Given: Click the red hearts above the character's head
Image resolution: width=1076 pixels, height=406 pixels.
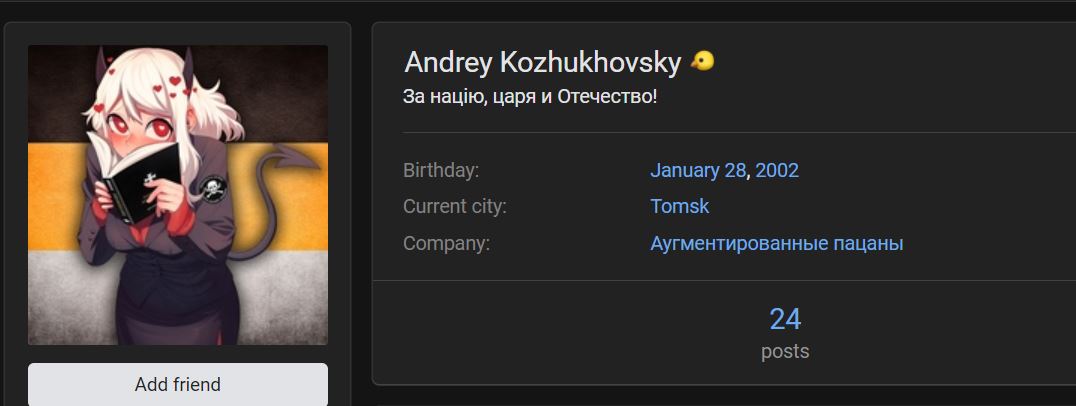Looking at the screenshot, I should coord(173,86).
